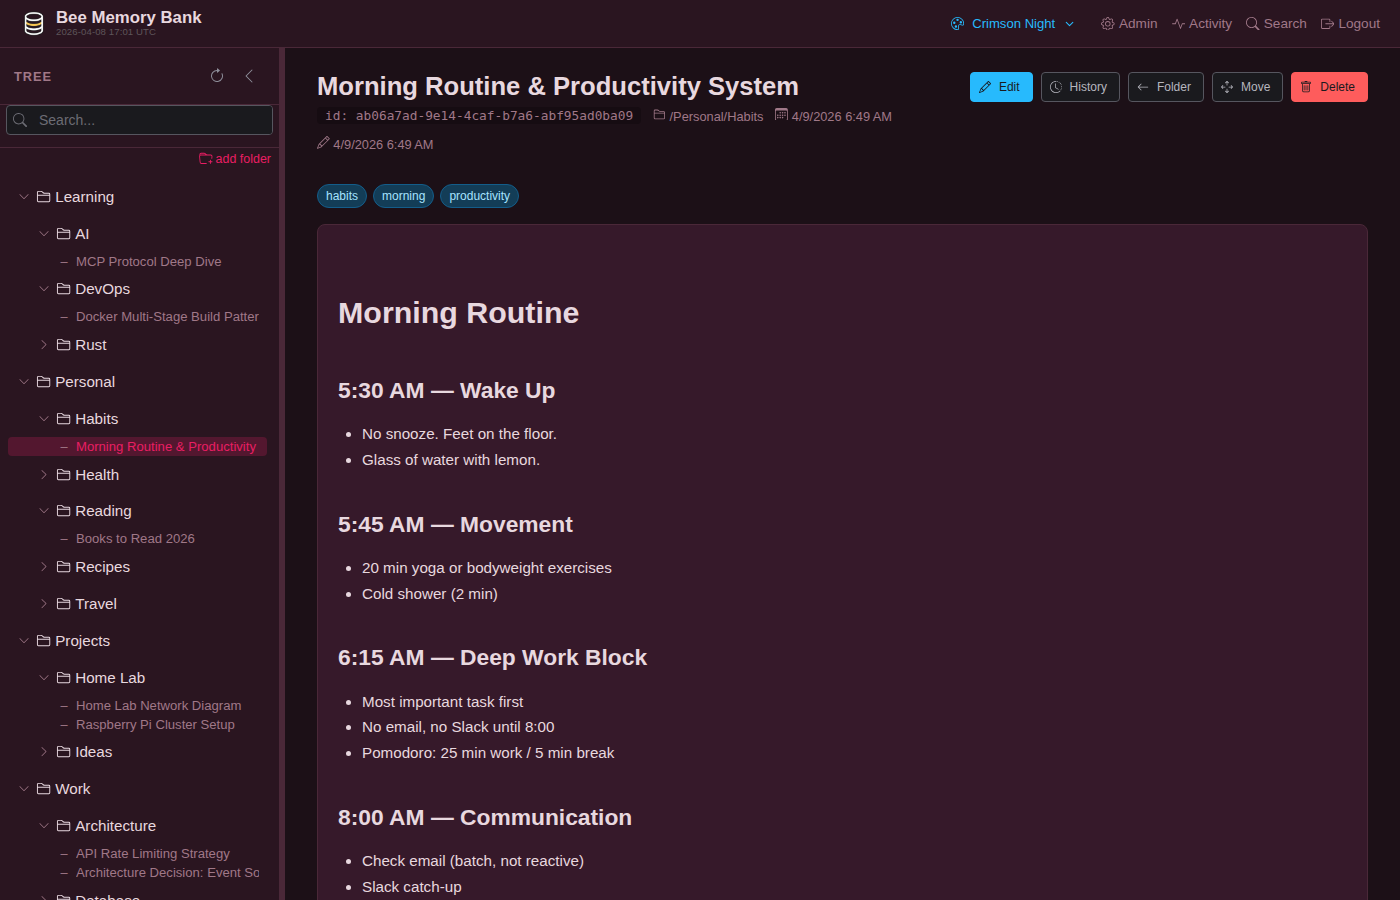Focus the tree search field
The height and width of the screenshot is (900, 1400).
tap(140, 120)
